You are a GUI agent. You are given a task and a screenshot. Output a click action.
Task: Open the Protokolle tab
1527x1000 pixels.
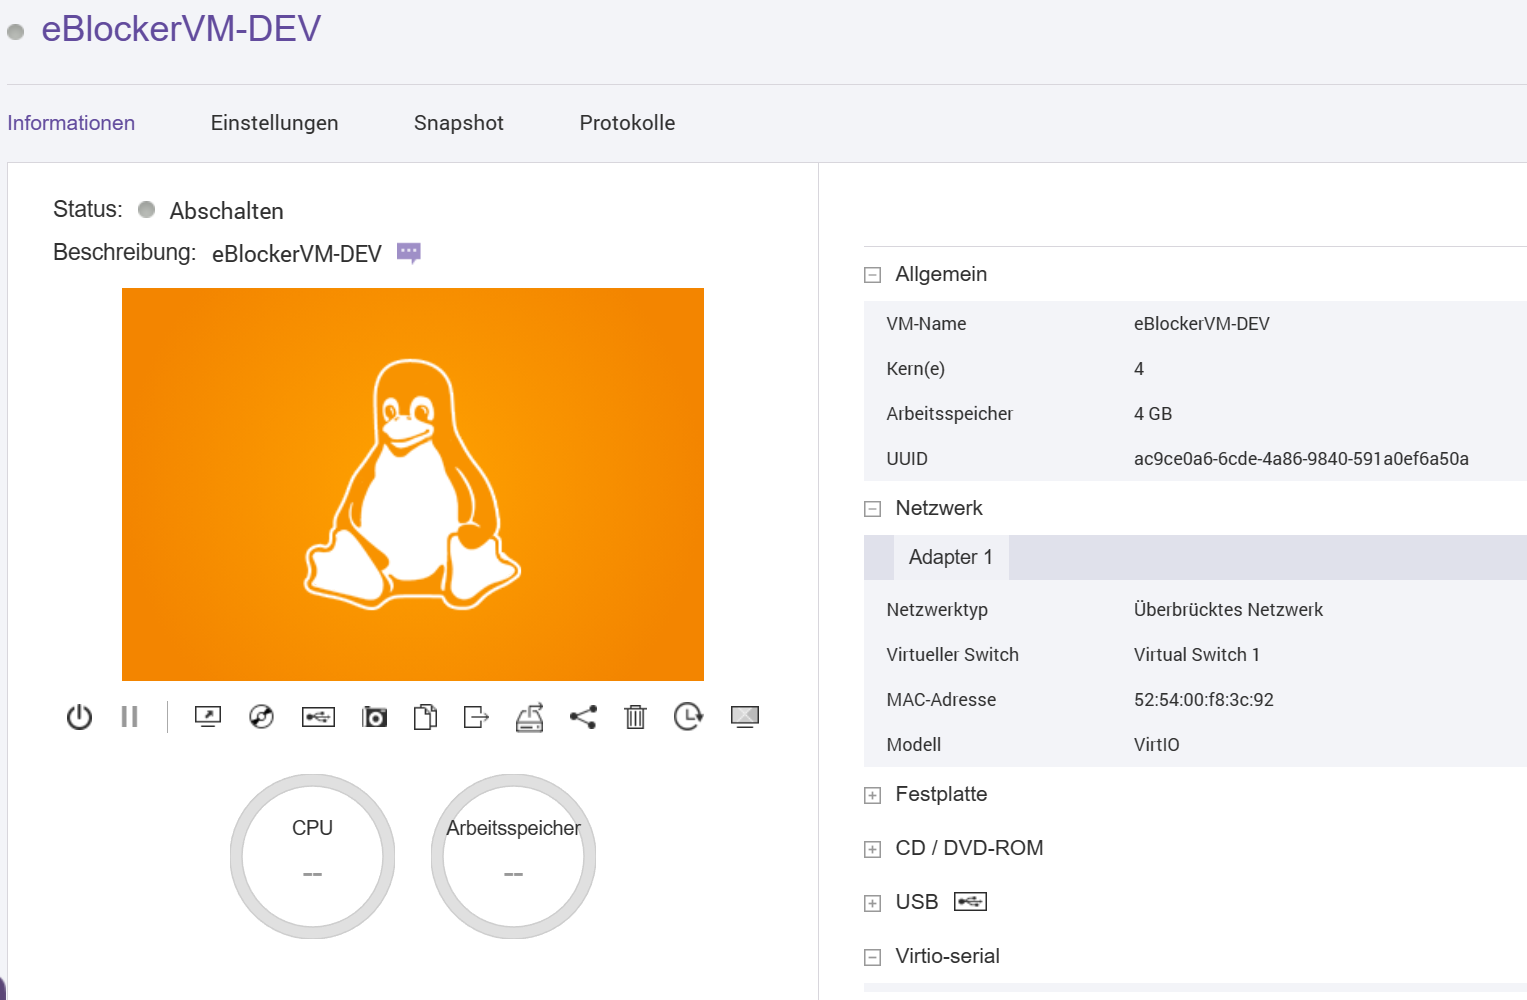tap(627, 123)
